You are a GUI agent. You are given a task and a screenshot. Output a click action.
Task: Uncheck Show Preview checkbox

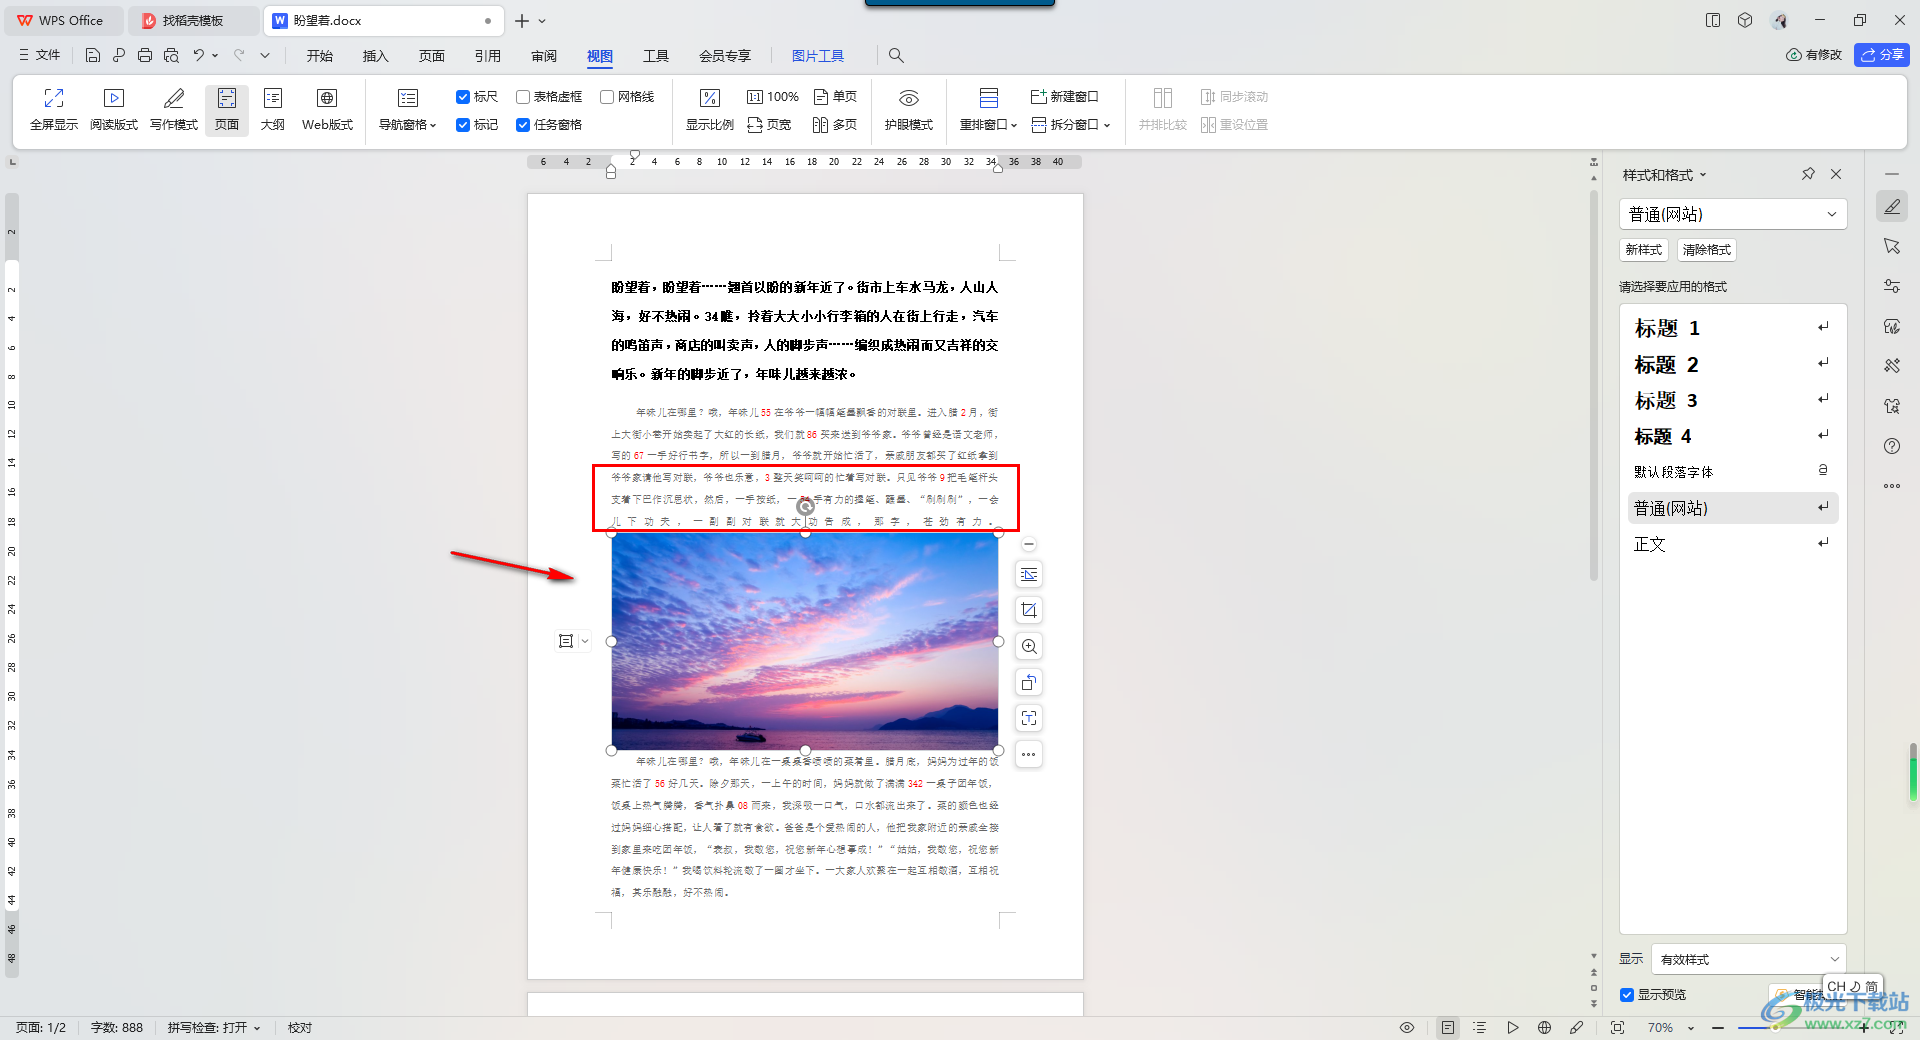point(1627,995)
